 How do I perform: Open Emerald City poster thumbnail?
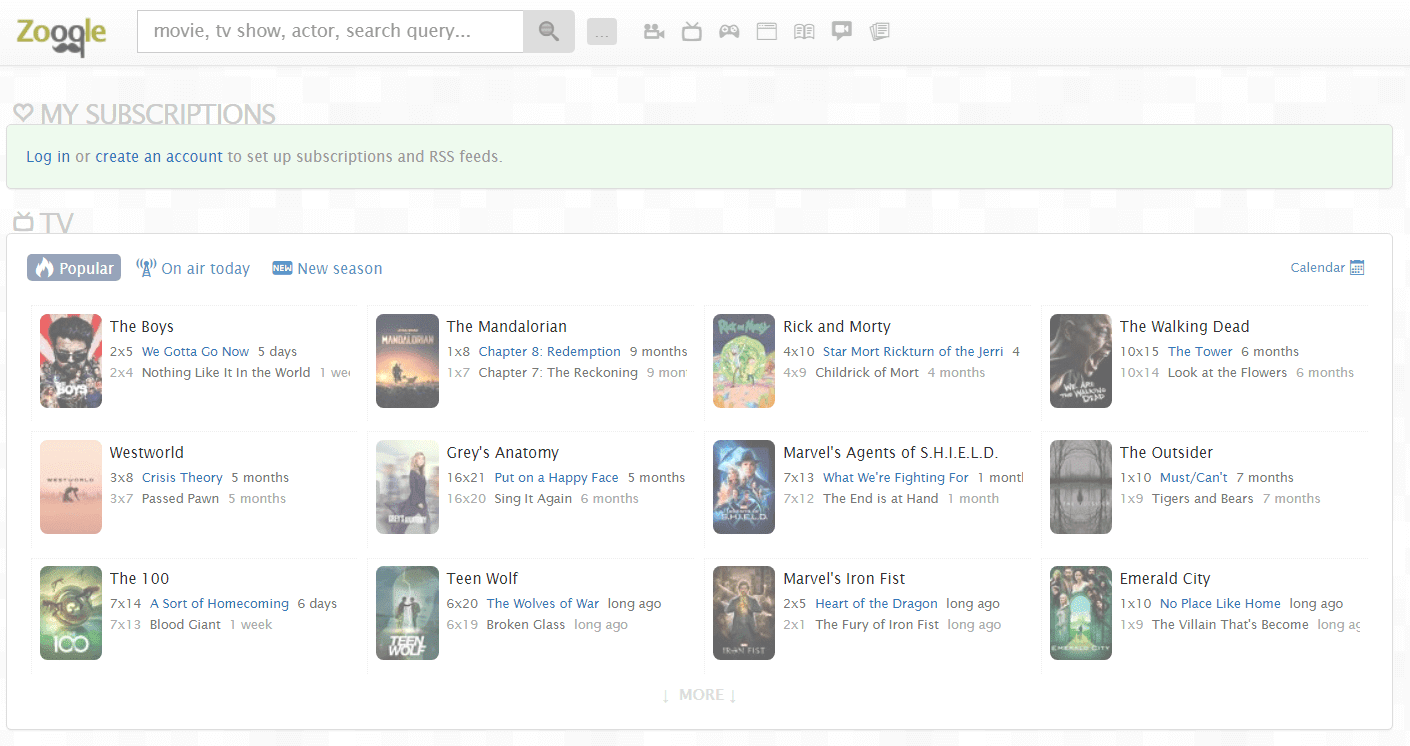[x=1081, y=613]
